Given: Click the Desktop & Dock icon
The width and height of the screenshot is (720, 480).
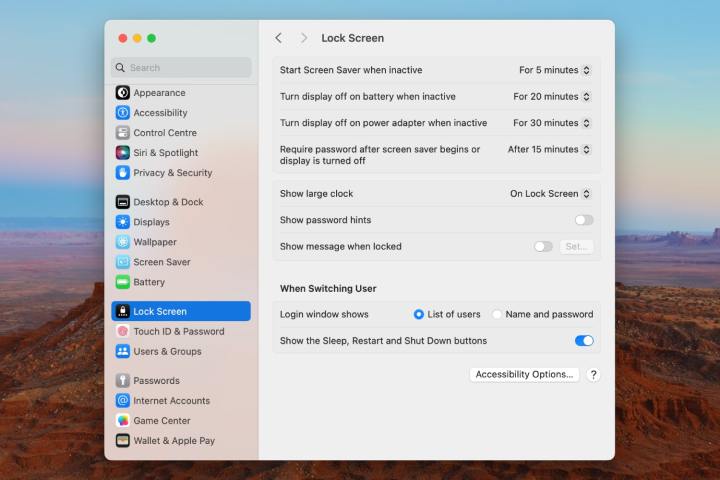Looking at the screenshot, I should (123, 202).
